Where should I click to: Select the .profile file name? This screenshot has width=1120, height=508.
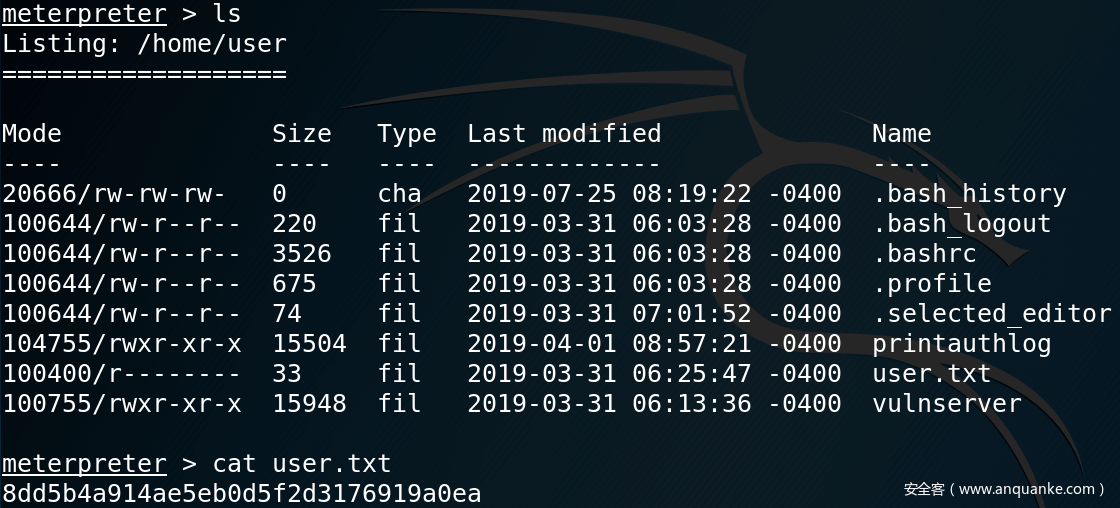point(931,284)
